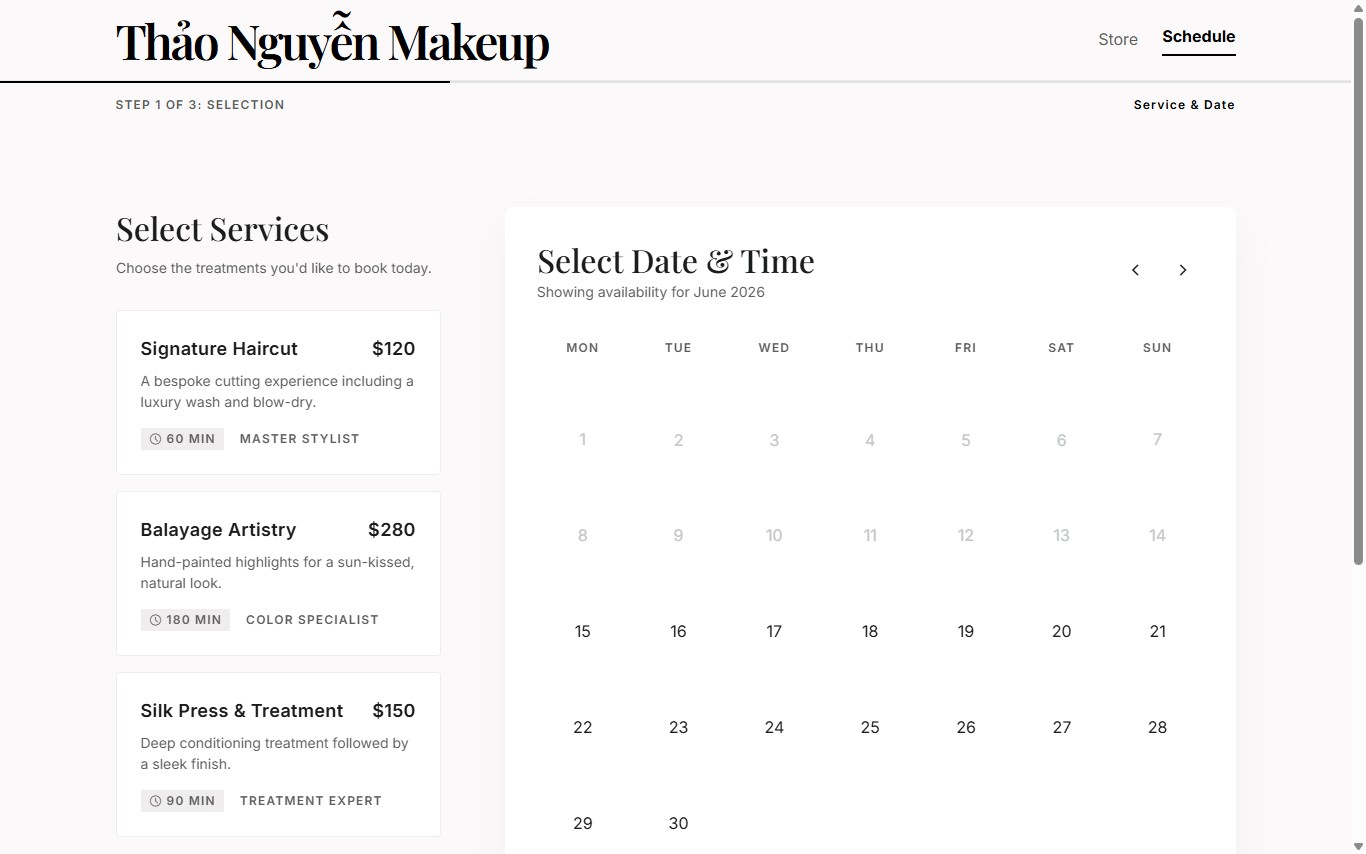The height and width of the screenshot is (854, 1366).
Task: Click the 'Showing availability for June 2026' text
Action: pos(651,293)
